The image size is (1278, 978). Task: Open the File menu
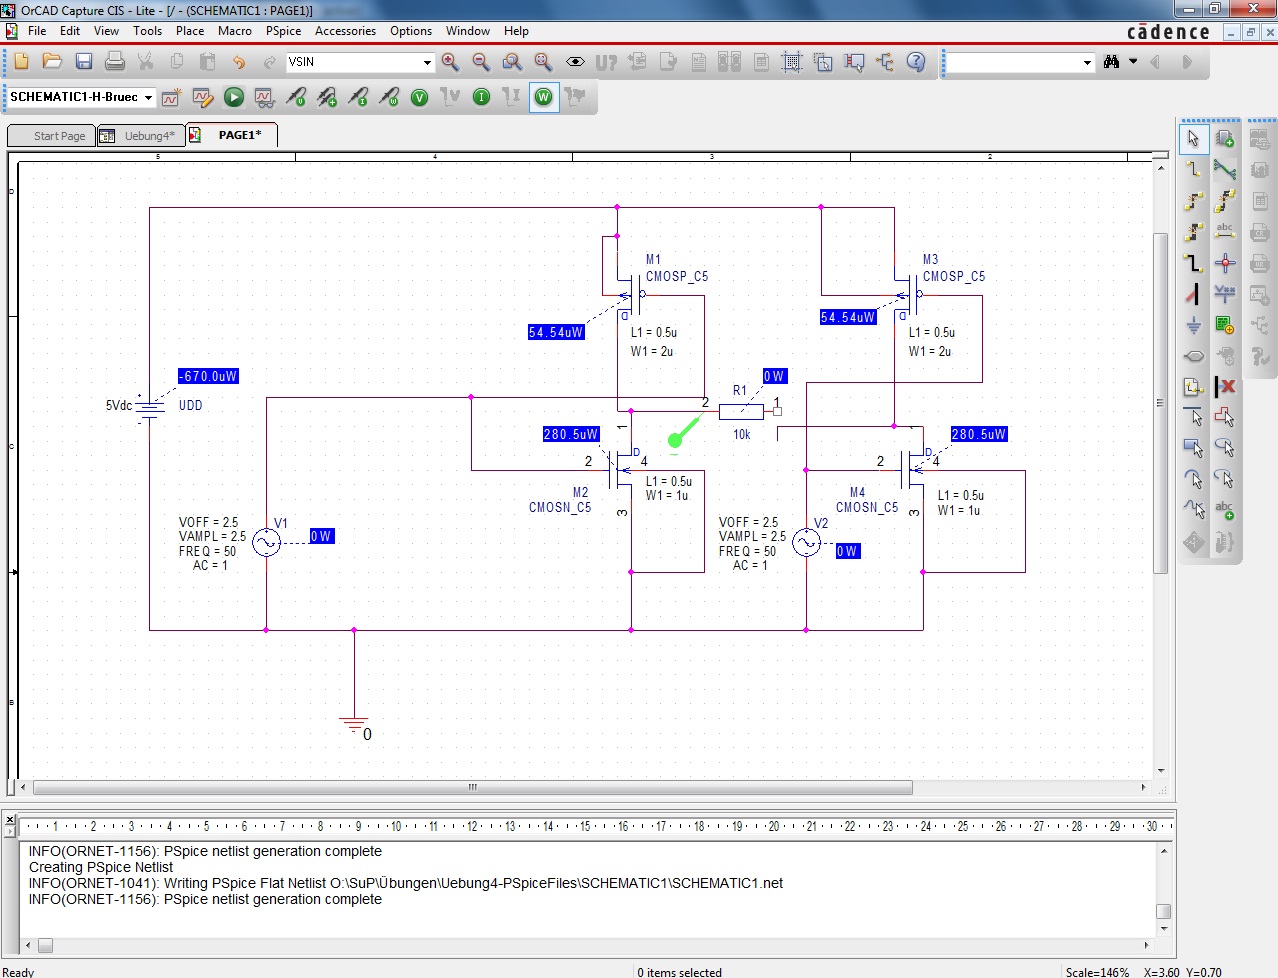[x=37, y=31]
